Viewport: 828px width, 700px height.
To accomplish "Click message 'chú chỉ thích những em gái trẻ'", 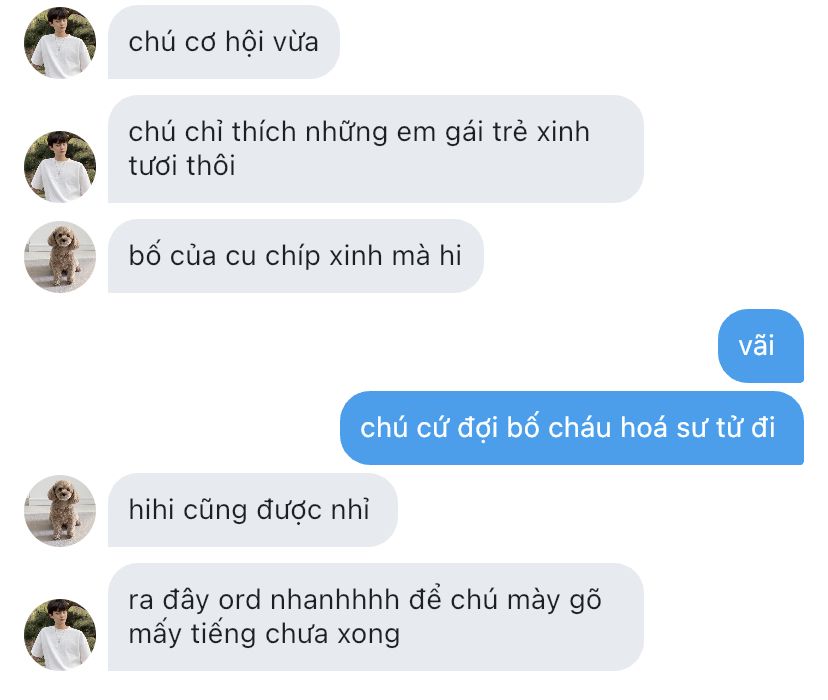I will click(375, 149).
